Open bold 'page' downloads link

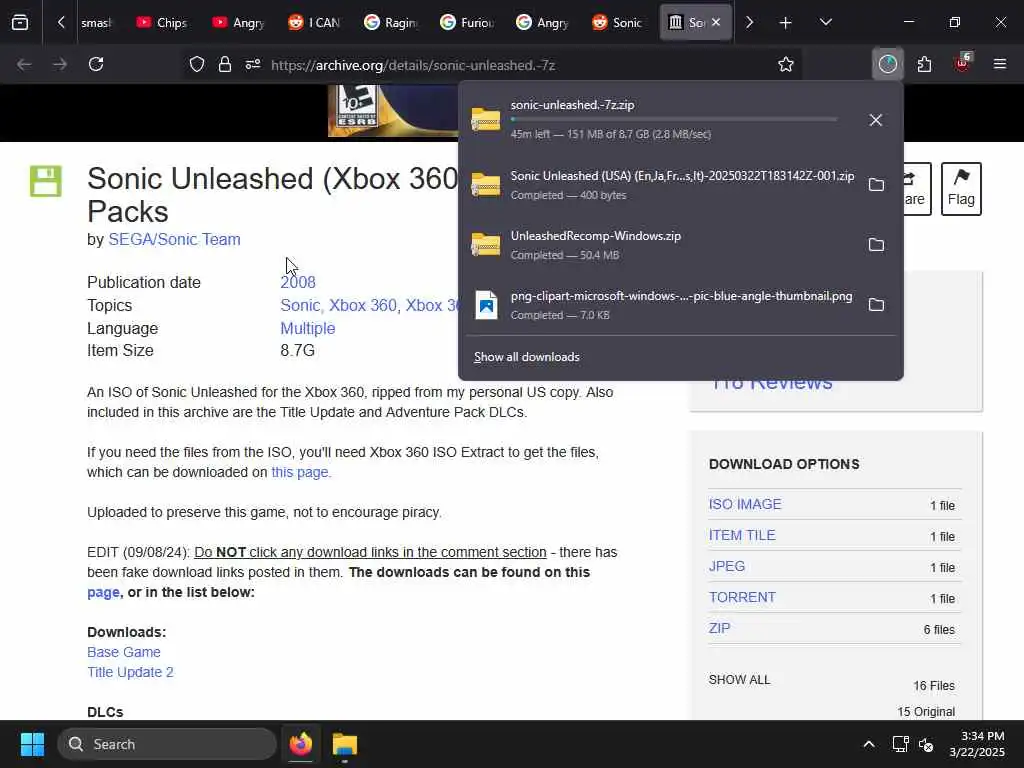(x=103, y=592)
